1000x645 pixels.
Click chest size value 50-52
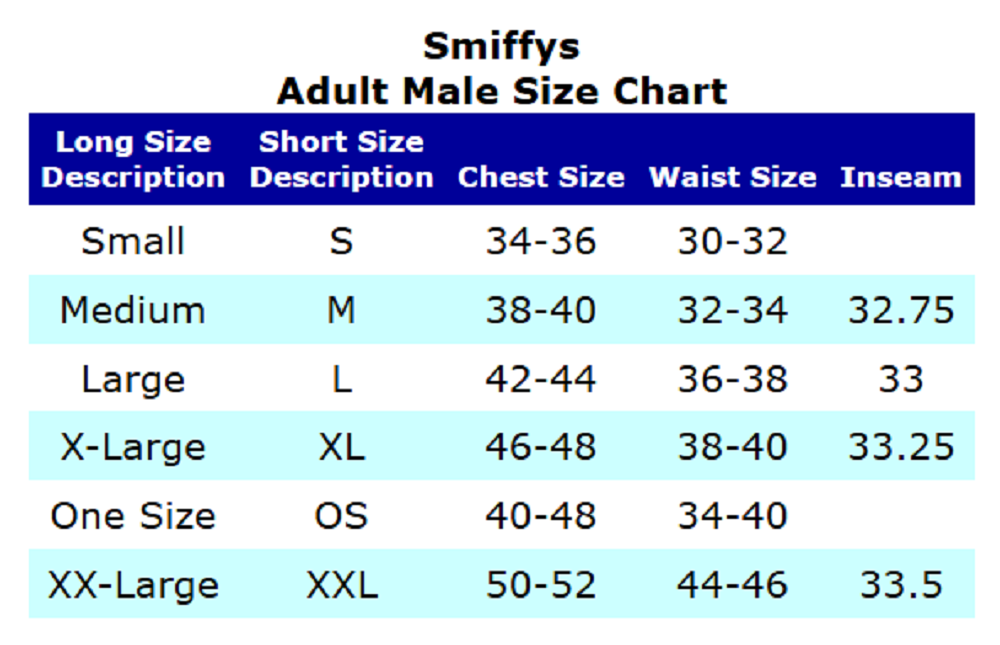click(541, 584)
